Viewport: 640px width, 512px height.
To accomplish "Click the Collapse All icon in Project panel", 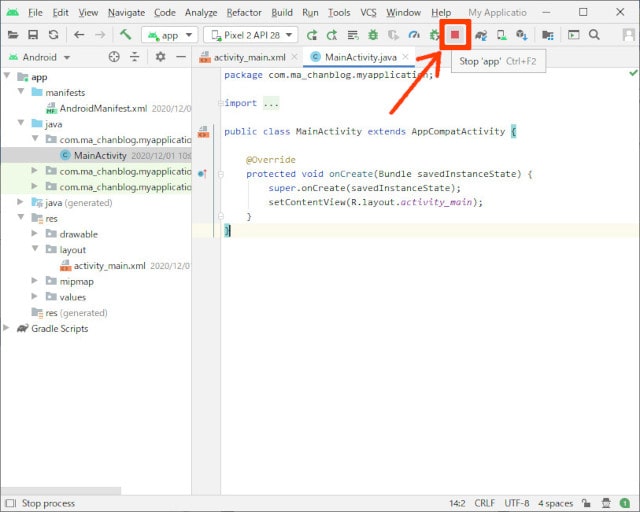I will (135, 57).
